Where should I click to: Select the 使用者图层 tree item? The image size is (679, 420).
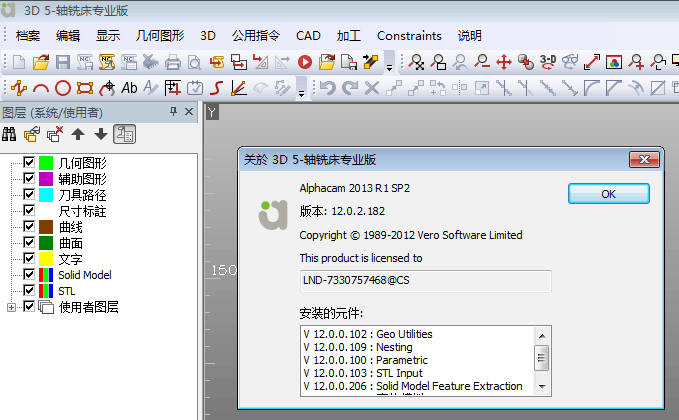88,307
